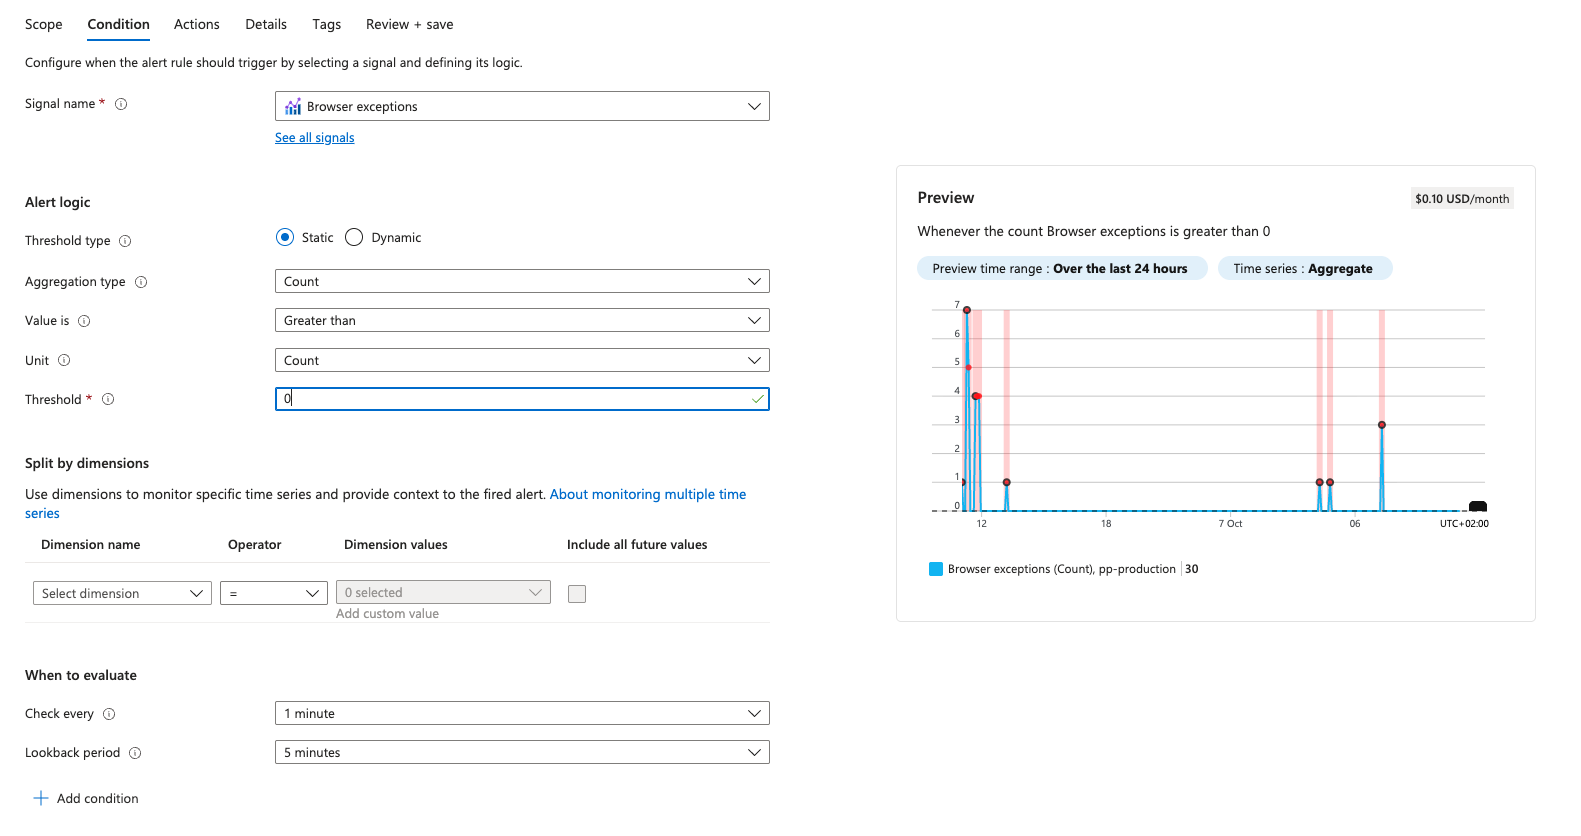Screen dimensions: 1581x836
Task: Switch to the Actions tab
Action: 196,24
